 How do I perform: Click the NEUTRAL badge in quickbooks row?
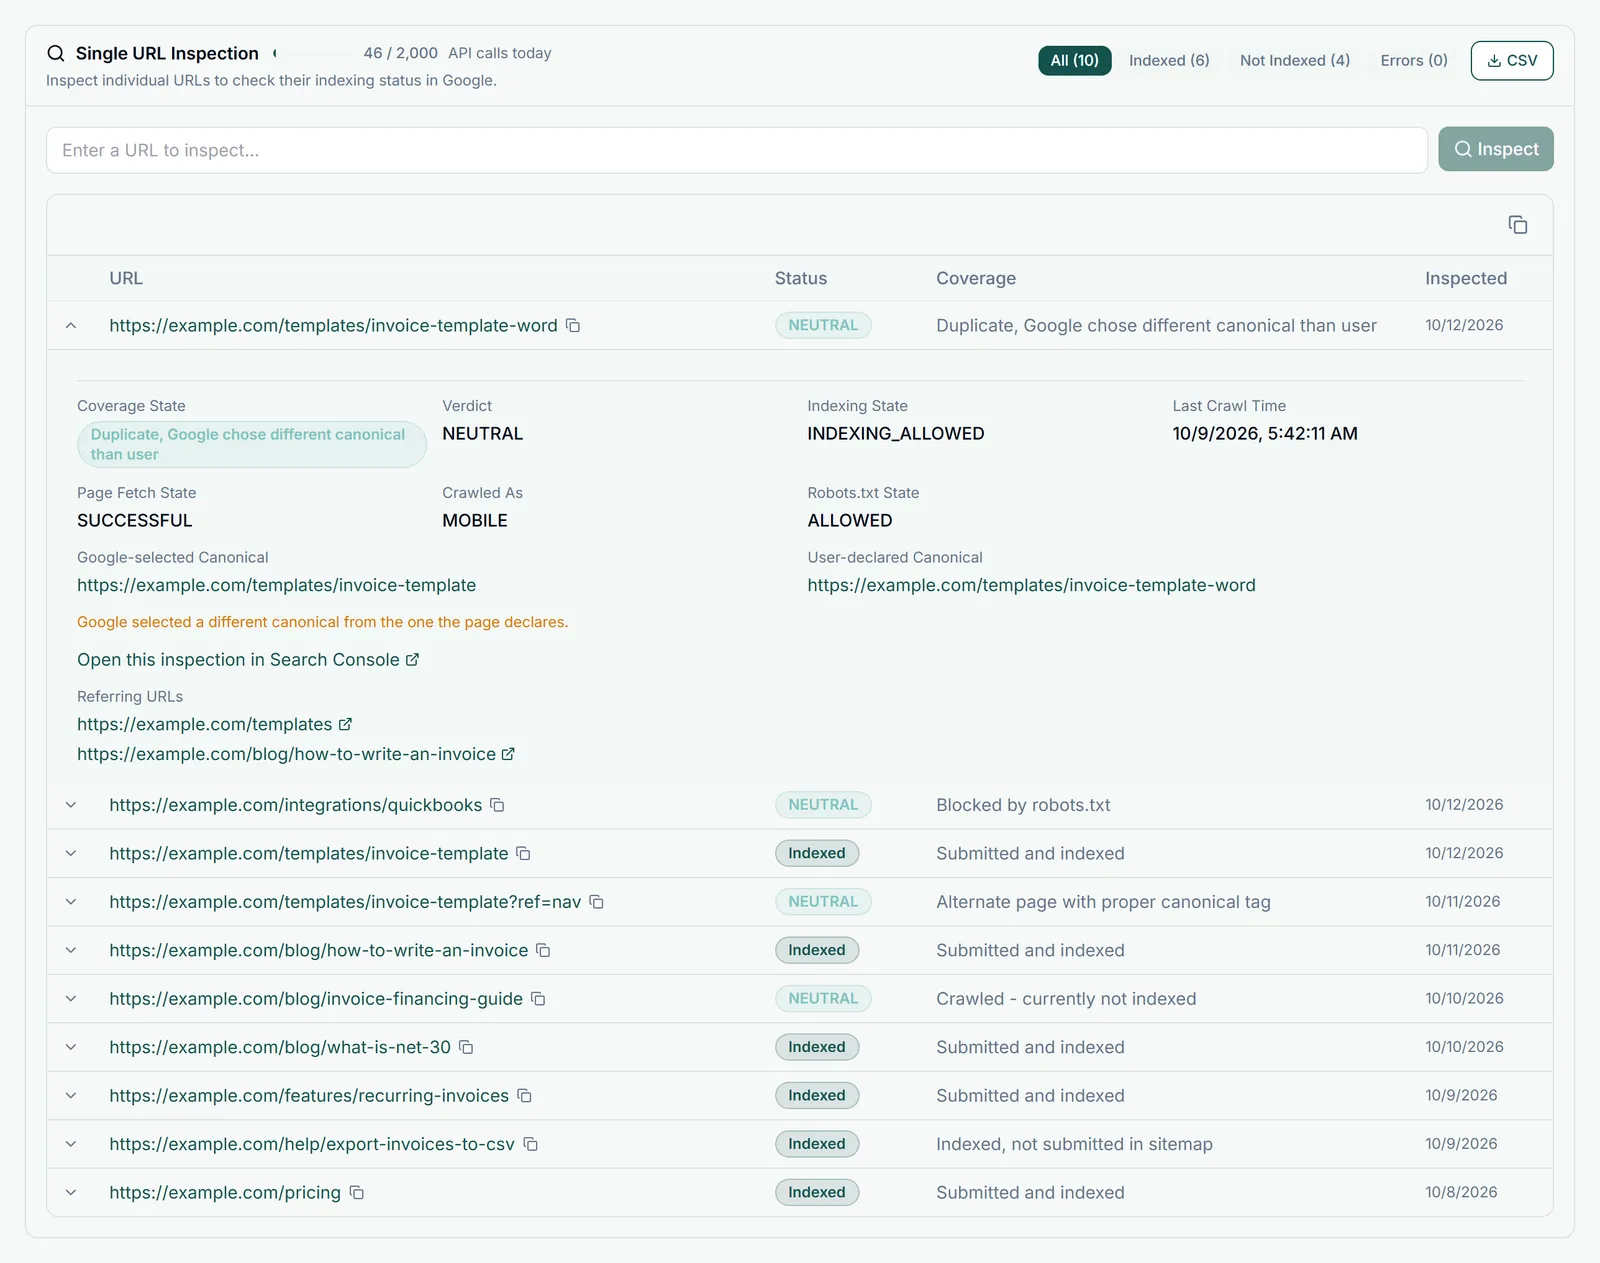823,805
